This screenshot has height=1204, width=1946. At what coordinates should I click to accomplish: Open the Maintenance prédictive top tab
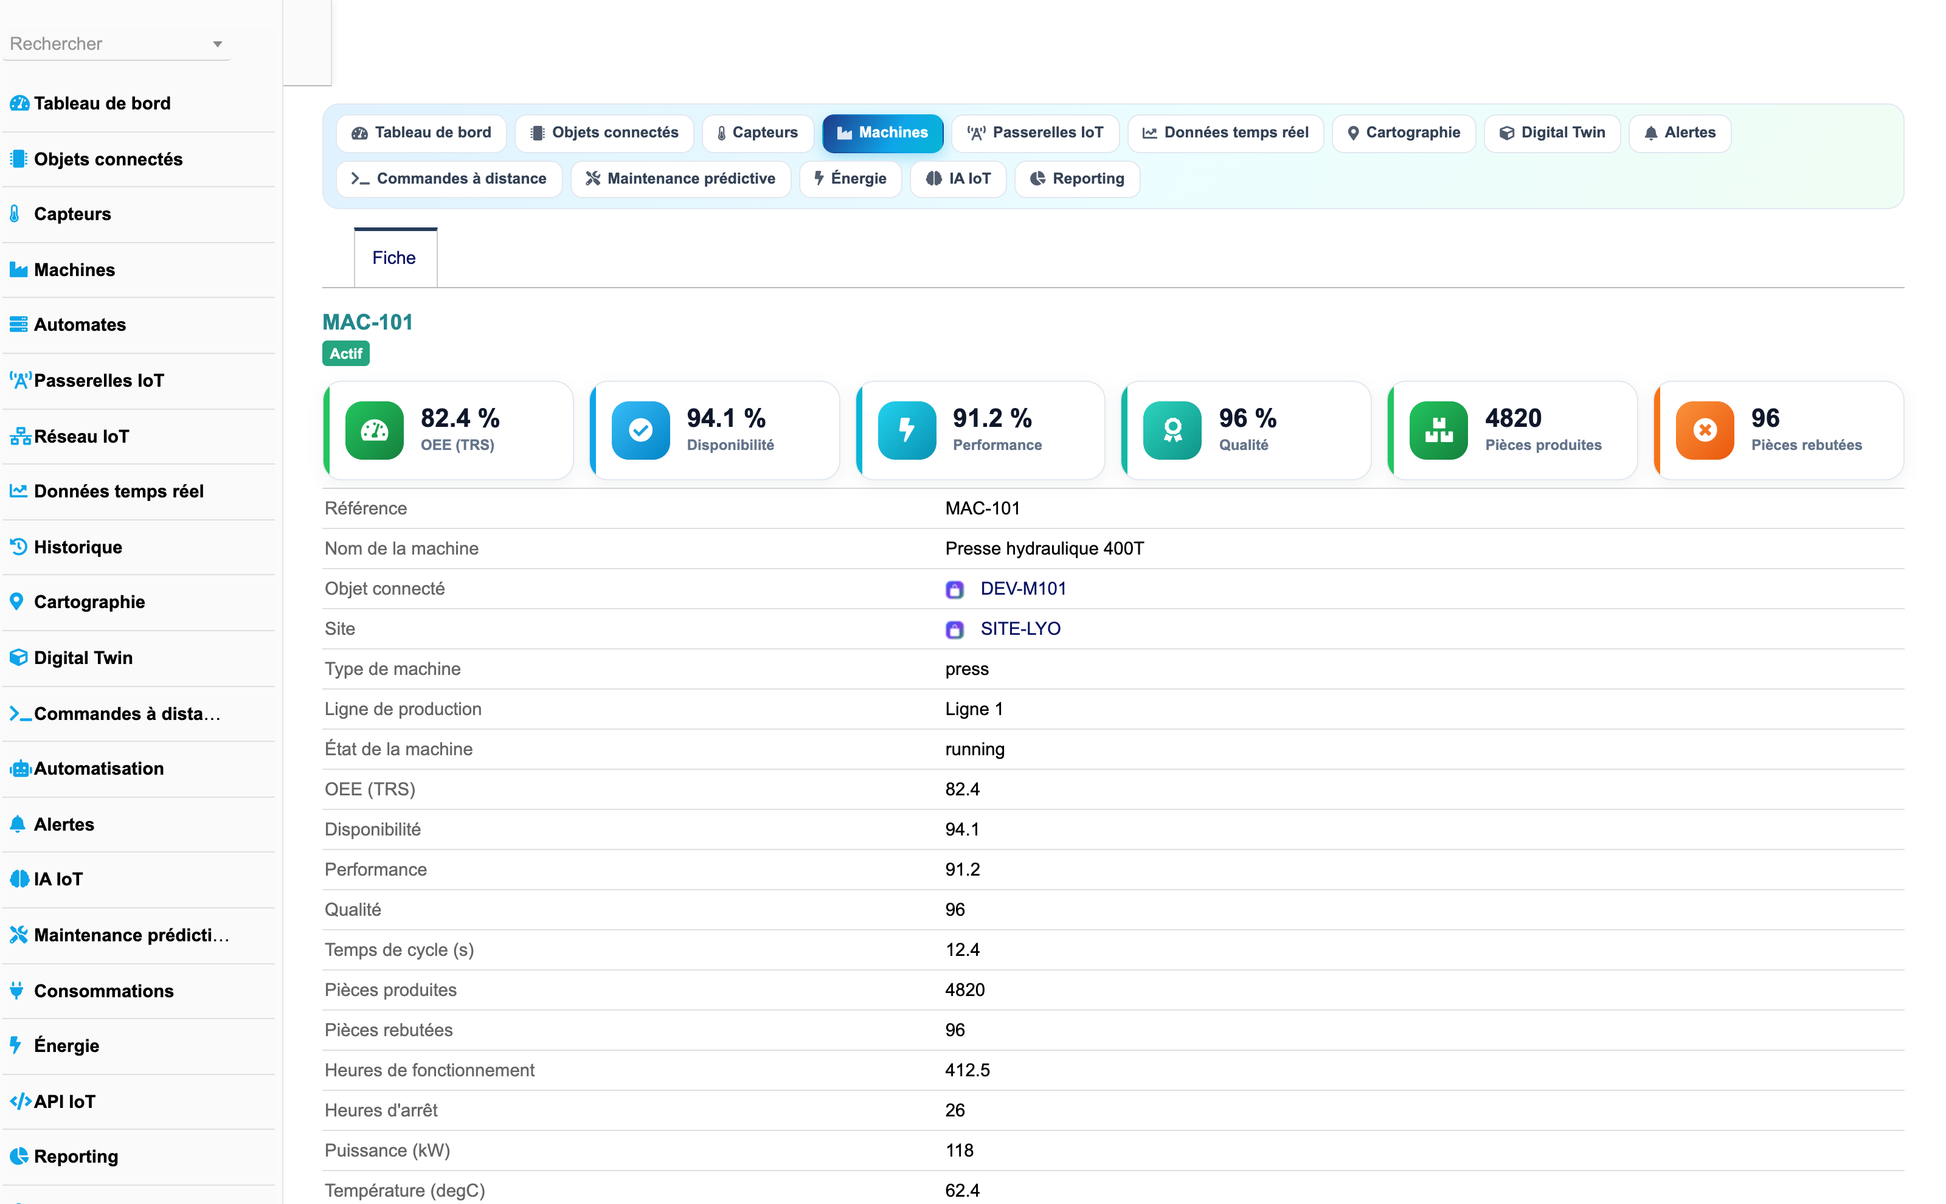pos(680,179)
